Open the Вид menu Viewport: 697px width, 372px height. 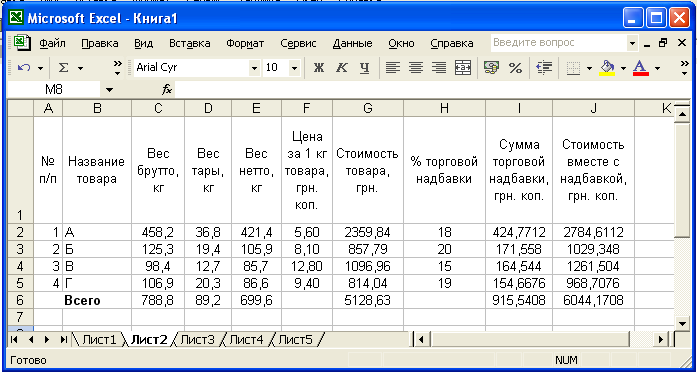(x=144, y=44)
